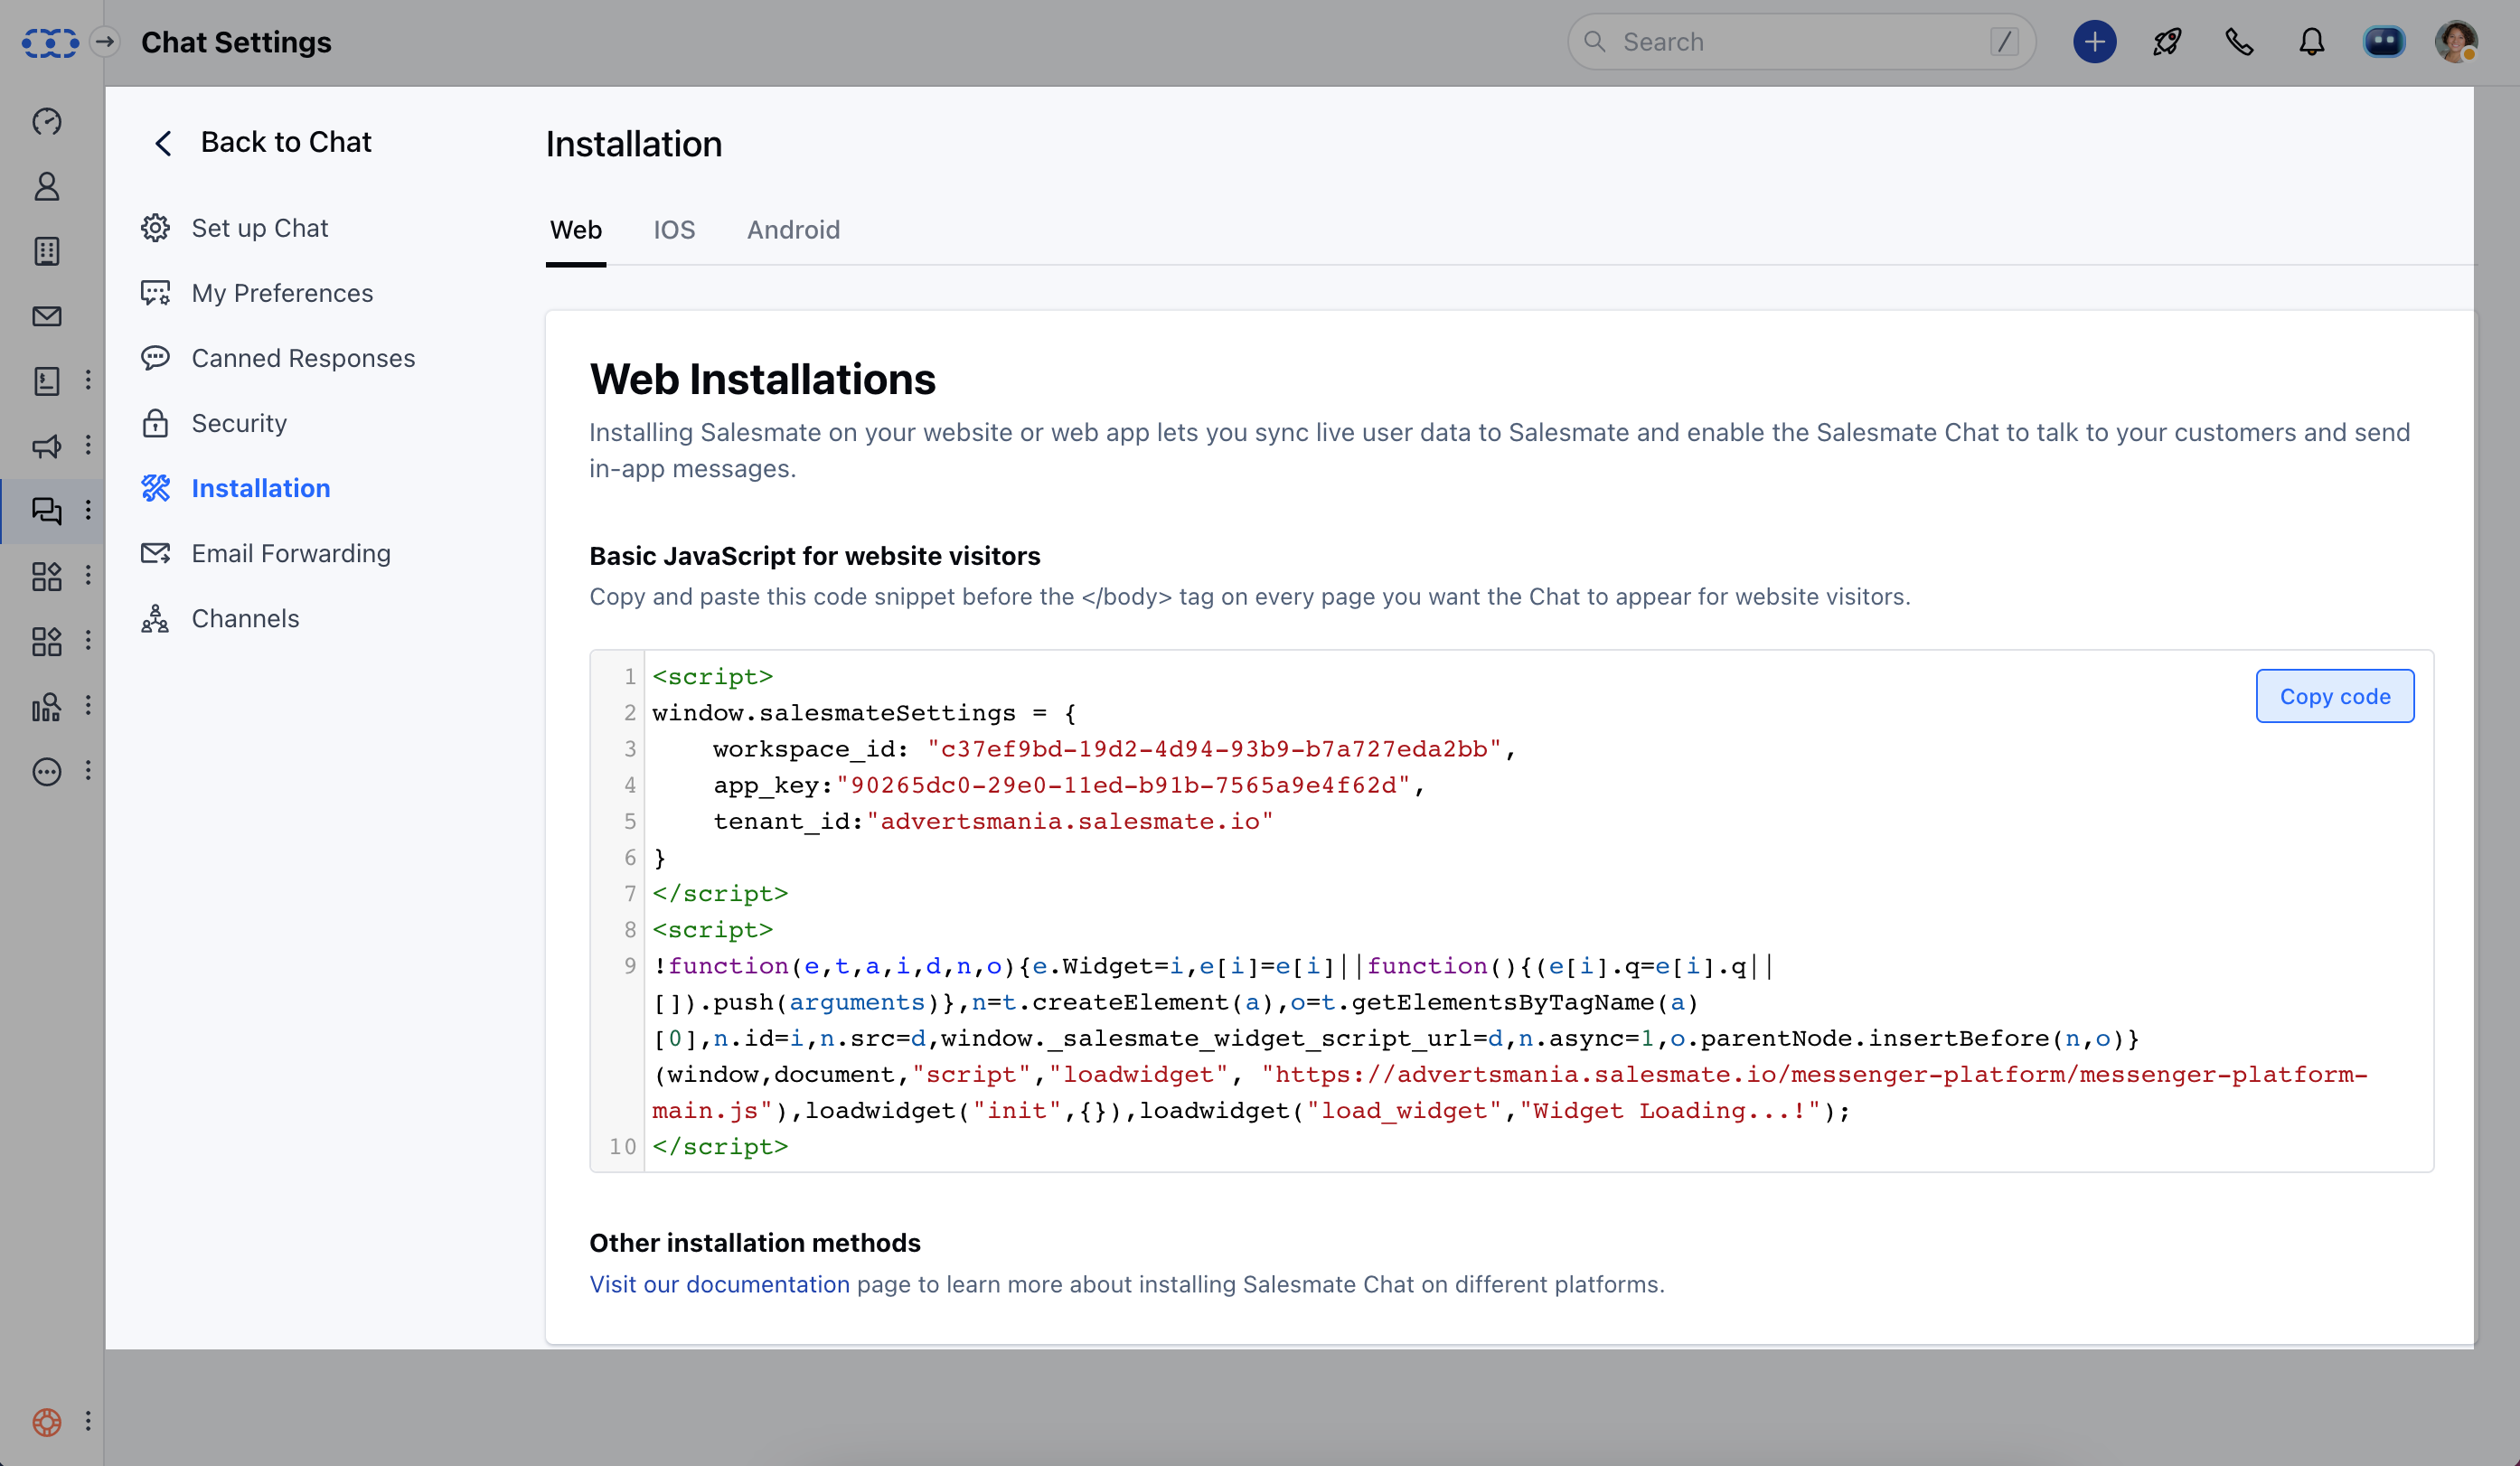This screenshot has width=2520, height=1466.
Task: Click the campaigns megaphone icon
Action: pyautogui.click(x=47, y=446)
